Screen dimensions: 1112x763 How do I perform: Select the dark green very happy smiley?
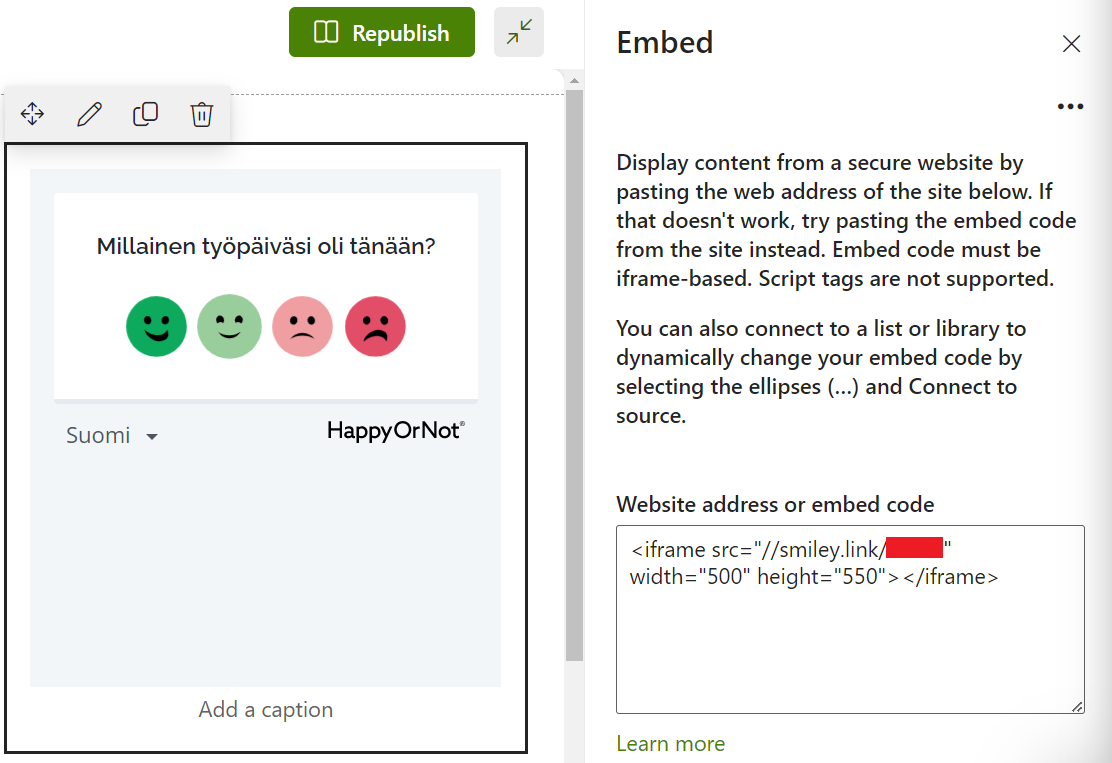tap(156, 327)
